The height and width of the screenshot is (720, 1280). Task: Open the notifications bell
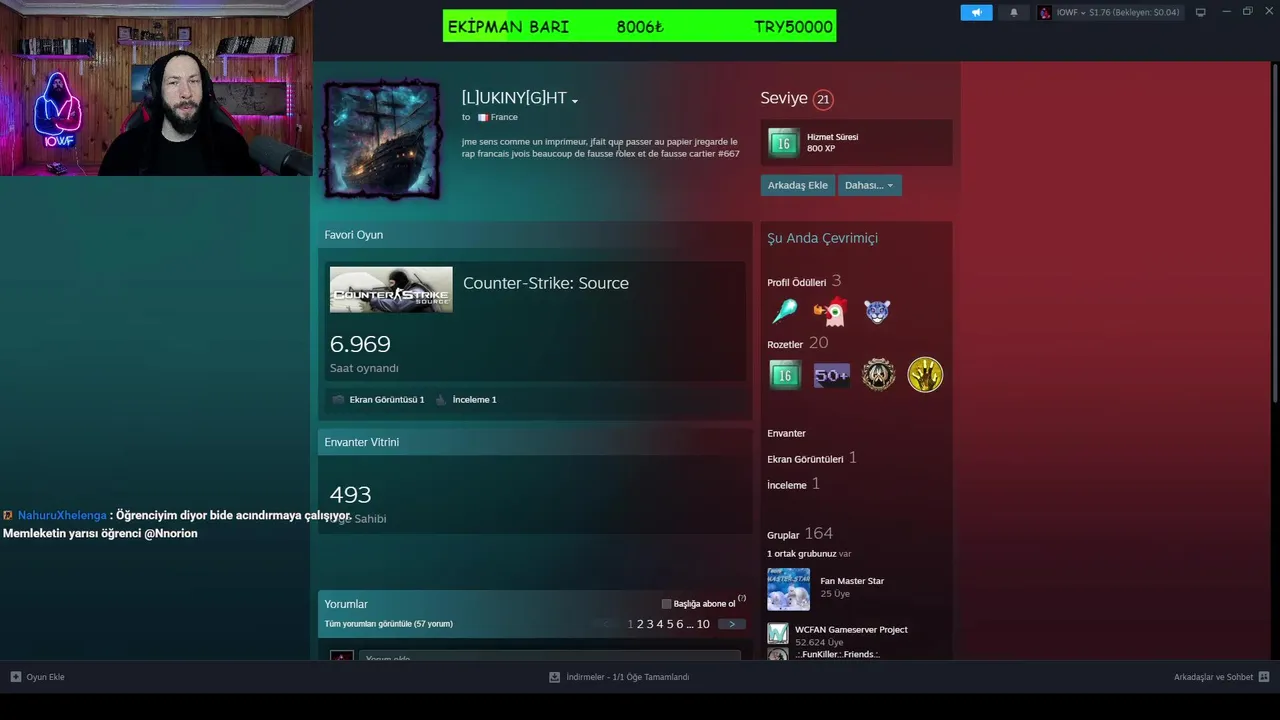pos(1014,12)
